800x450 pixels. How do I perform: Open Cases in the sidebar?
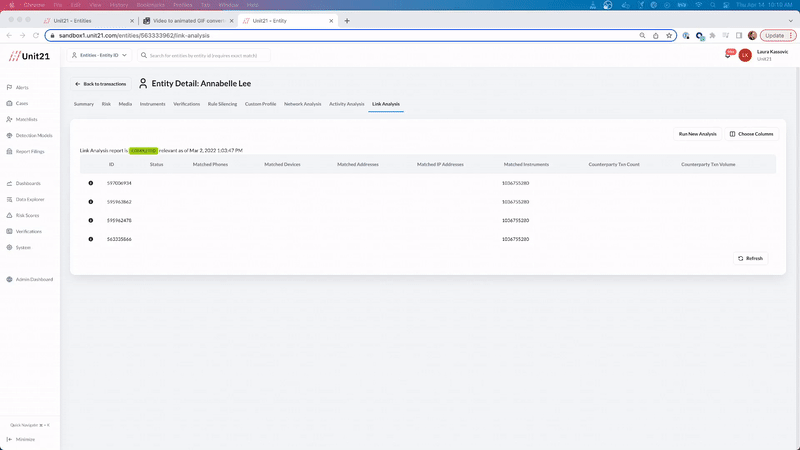click(17, 103)
